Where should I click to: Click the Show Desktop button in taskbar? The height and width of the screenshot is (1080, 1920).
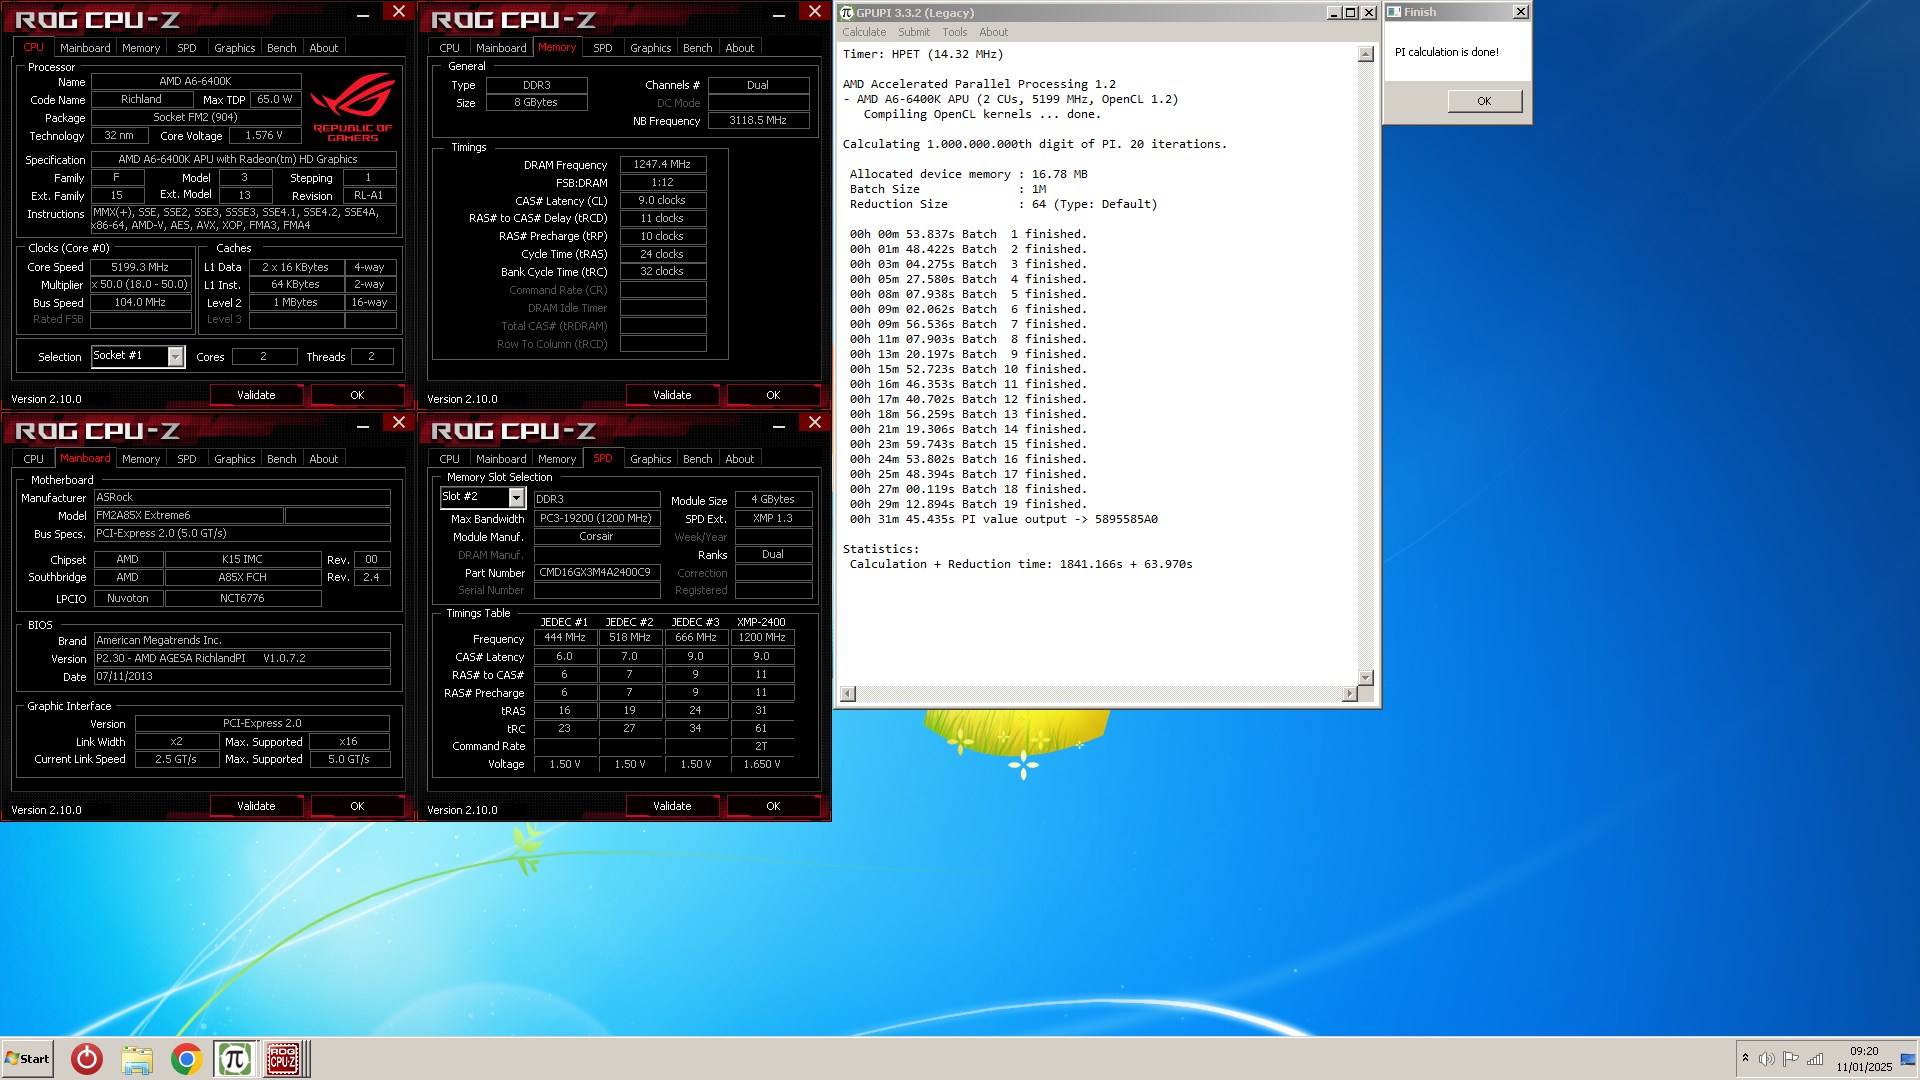pos(1909,1059)
